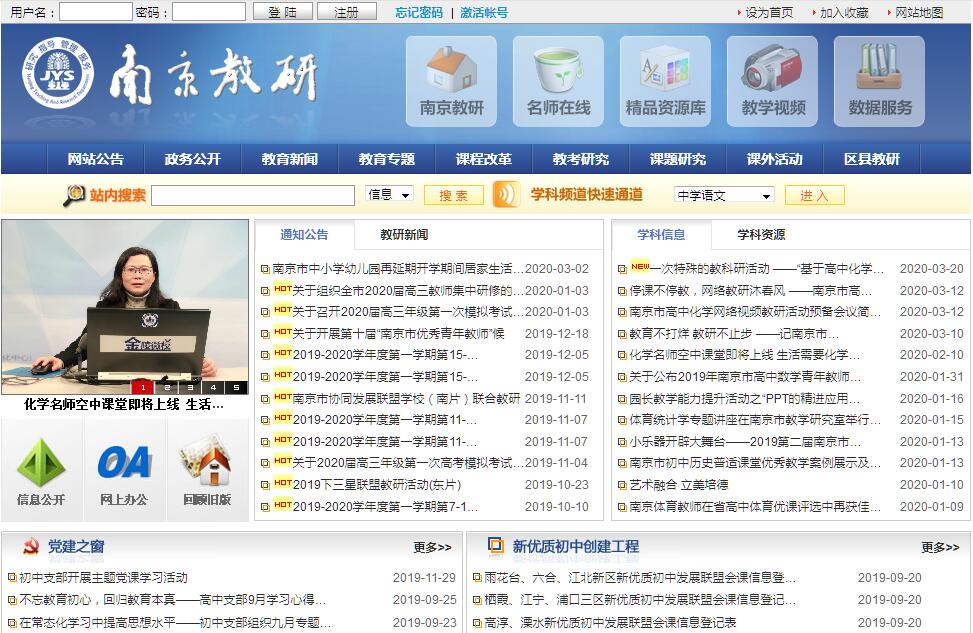Expand the 中学语文 subject channel dropdown
Screen dimensions: 973x633
coord(724,196)
